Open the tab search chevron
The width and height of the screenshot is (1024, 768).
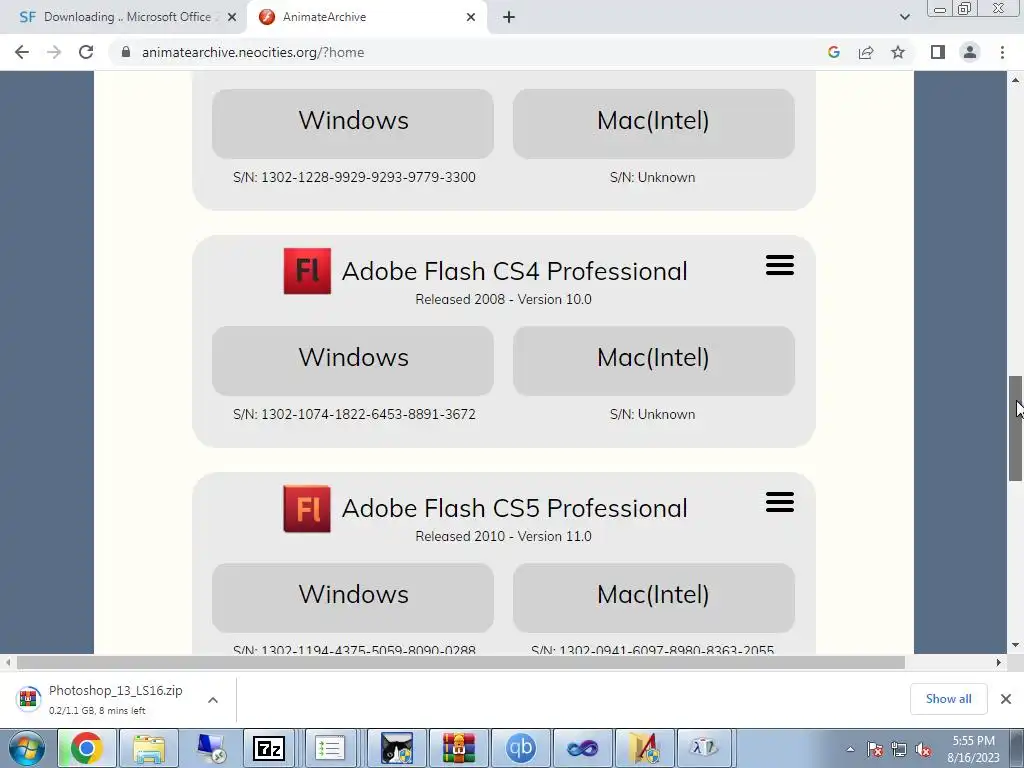tap(904, 18)
